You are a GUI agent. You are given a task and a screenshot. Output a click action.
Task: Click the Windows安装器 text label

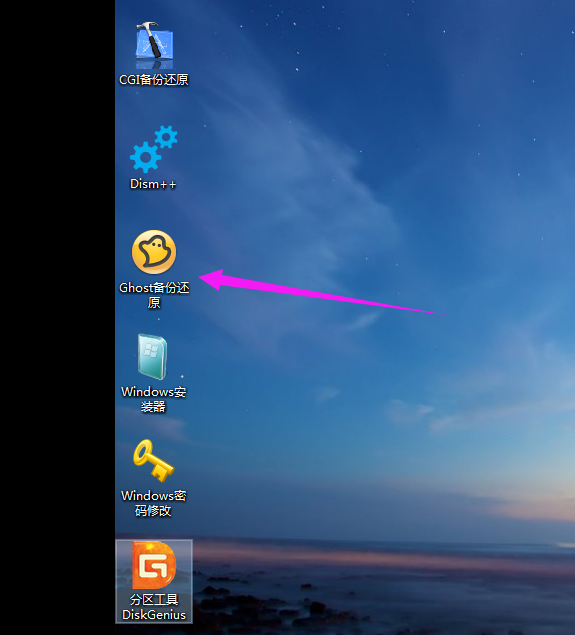pyautogui.click(x=153, y=399)
